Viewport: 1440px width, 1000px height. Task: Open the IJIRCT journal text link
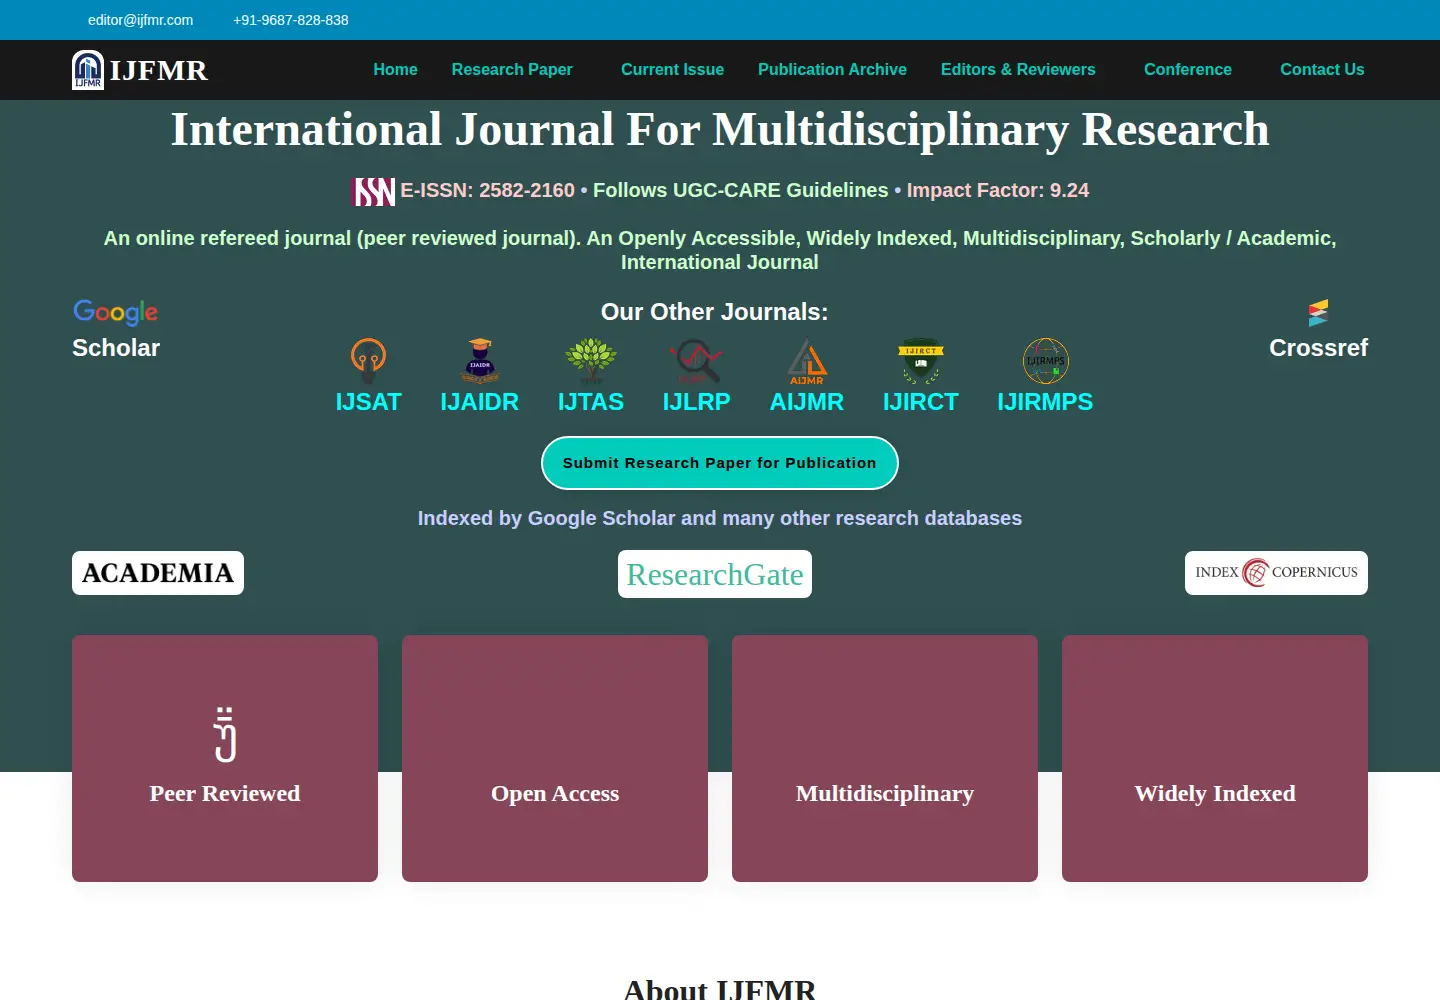921,402
